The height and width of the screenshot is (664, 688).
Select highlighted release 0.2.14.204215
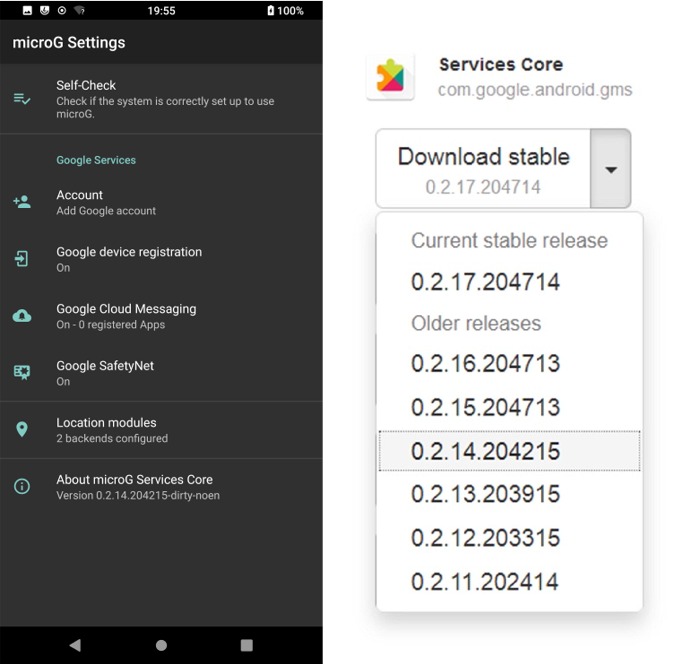click(509, 451)
